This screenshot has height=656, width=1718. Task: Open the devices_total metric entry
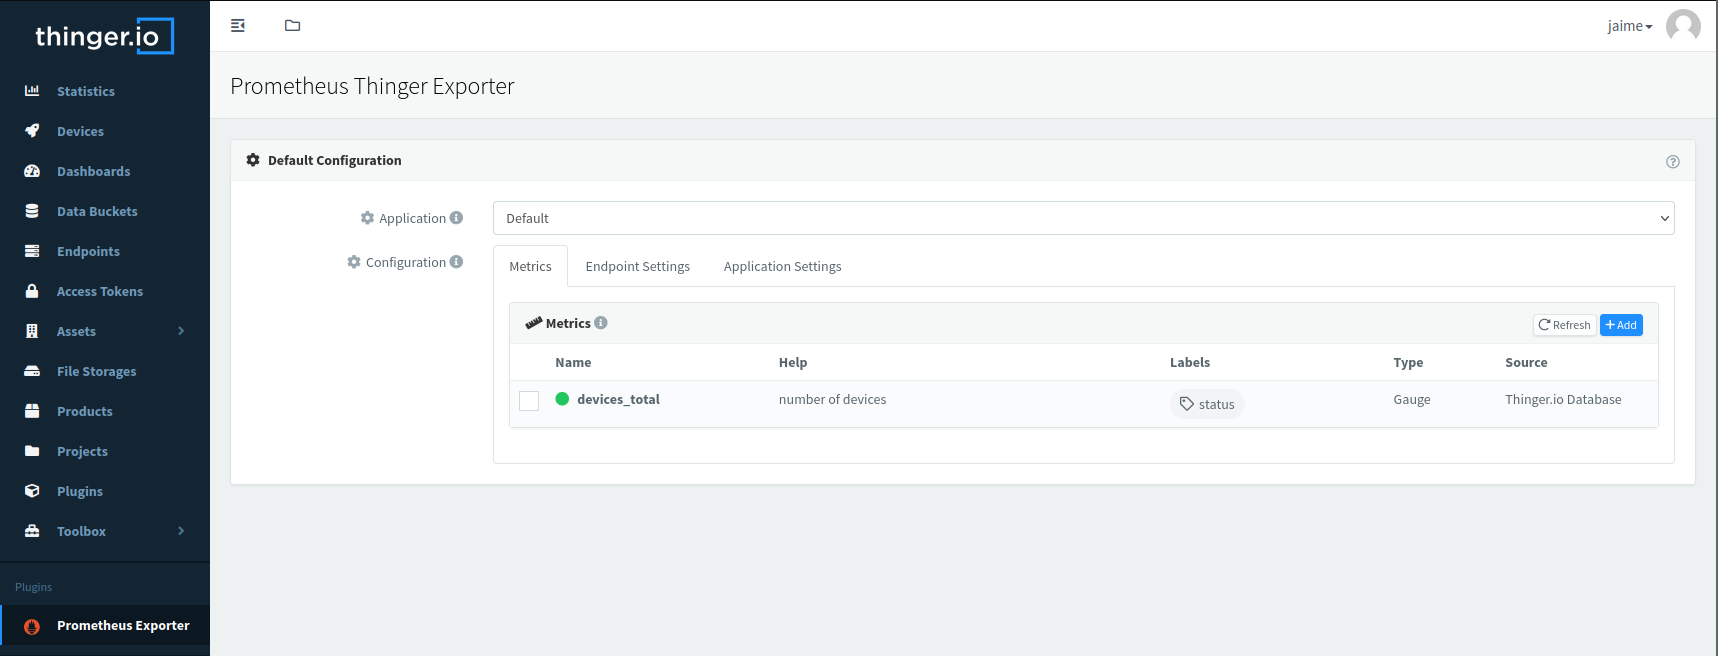click(x=618, y=400)
